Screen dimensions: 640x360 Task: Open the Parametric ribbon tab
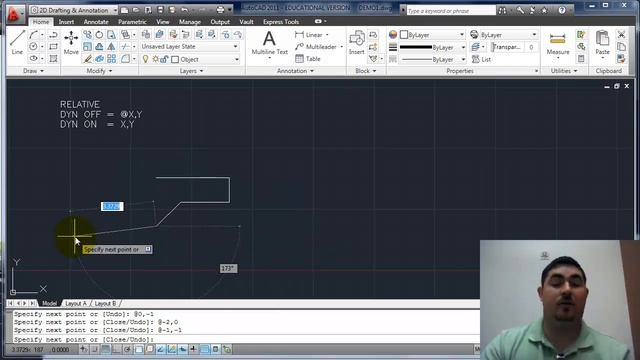coord(132,22)
